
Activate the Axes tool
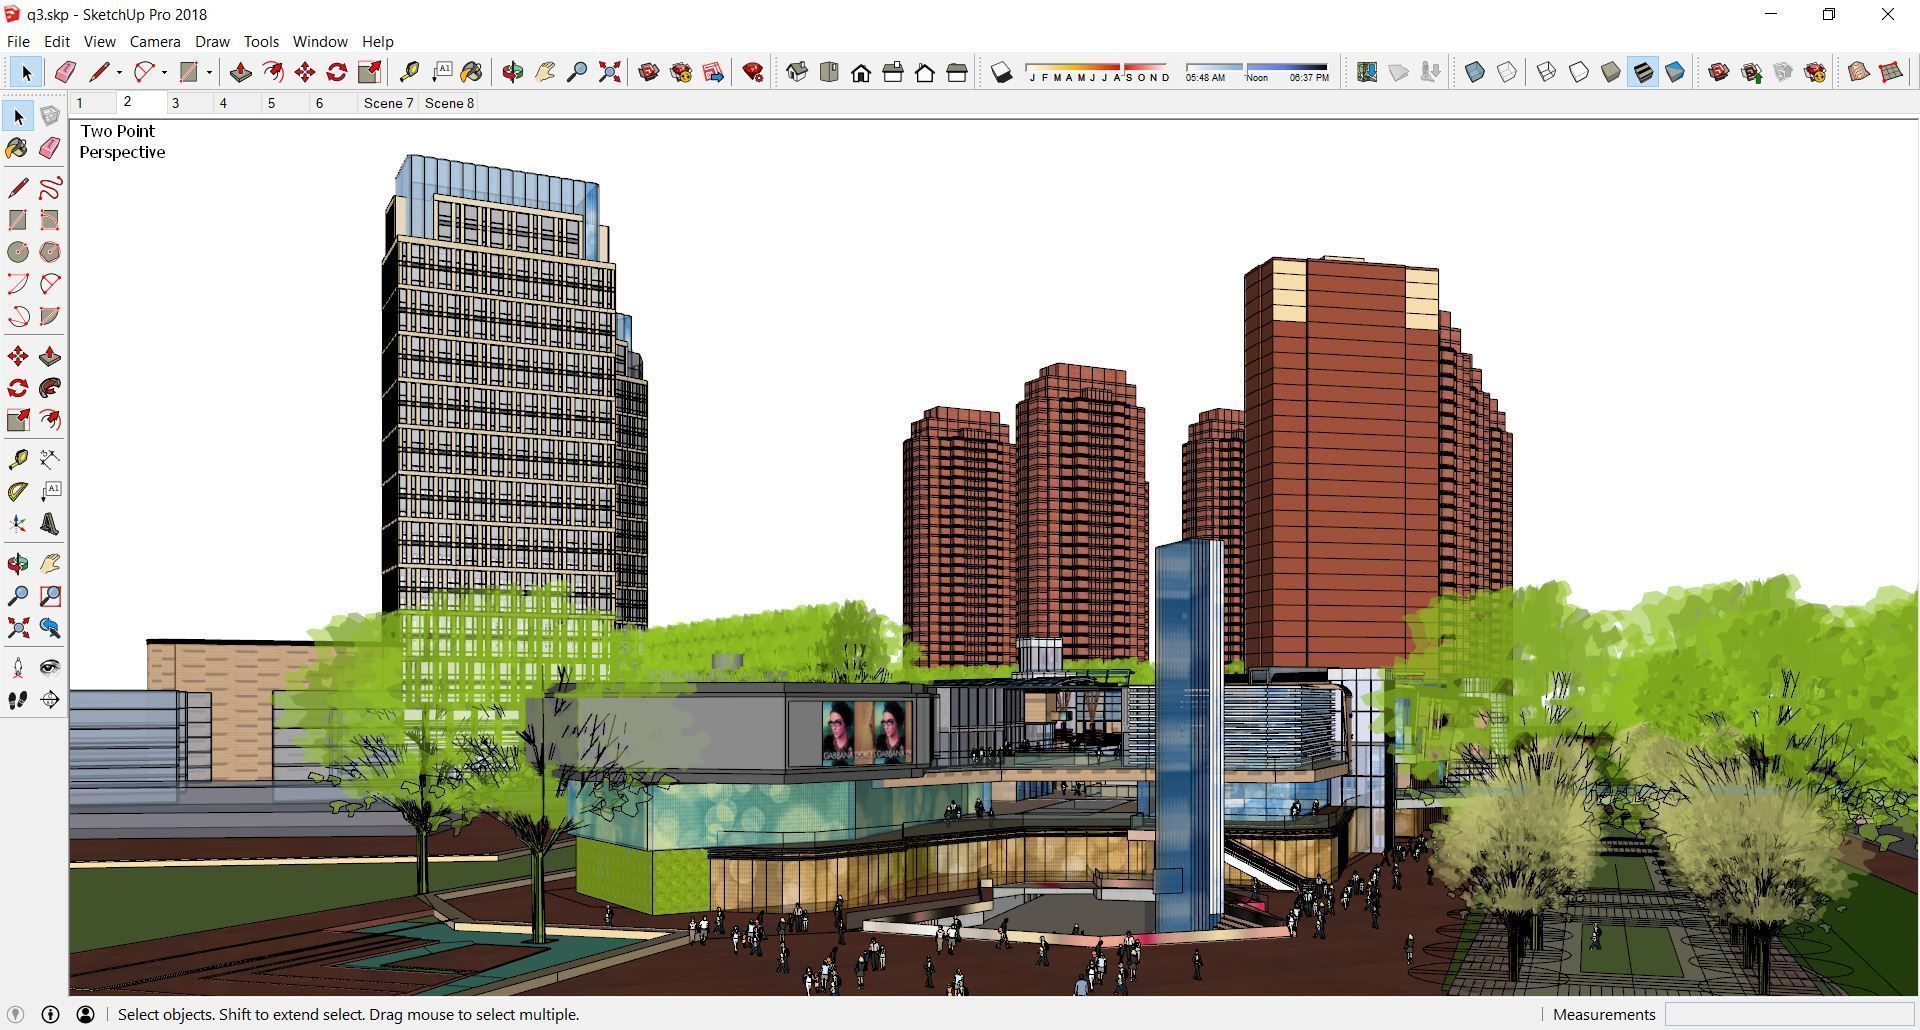pyautogui.click(x=18, y=524)
